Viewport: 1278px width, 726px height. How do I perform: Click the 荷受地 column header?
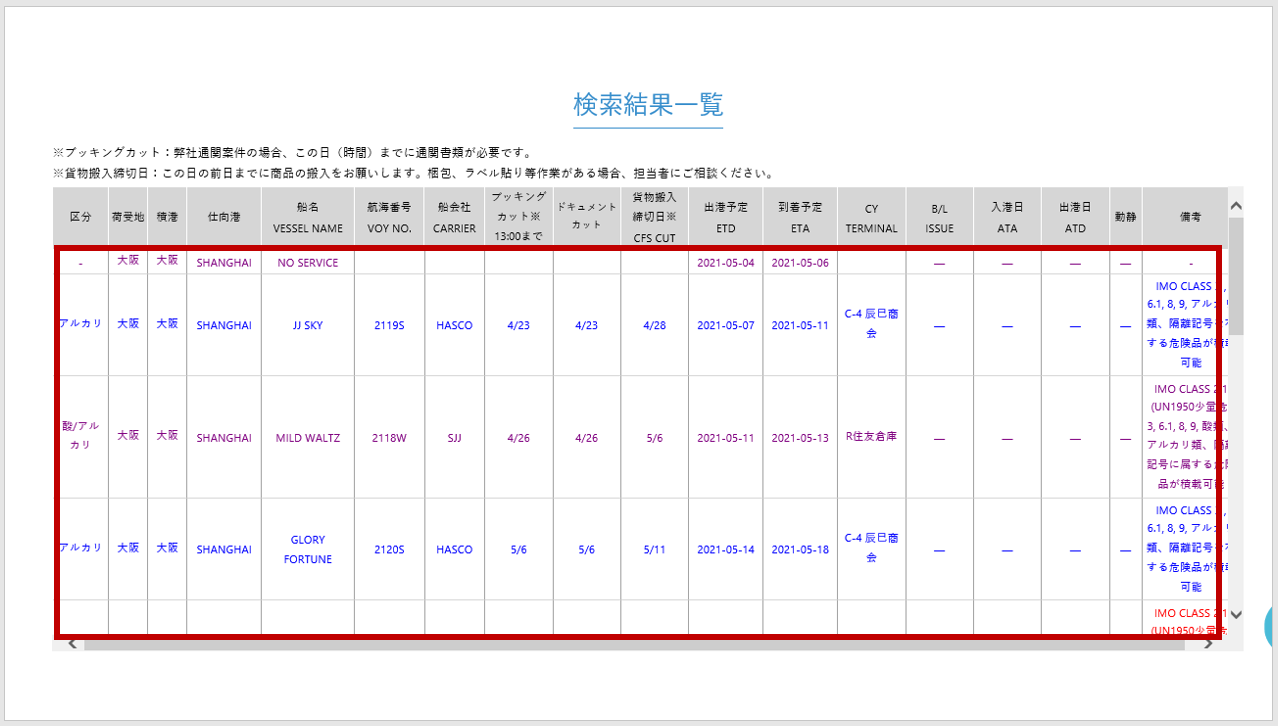128,216
